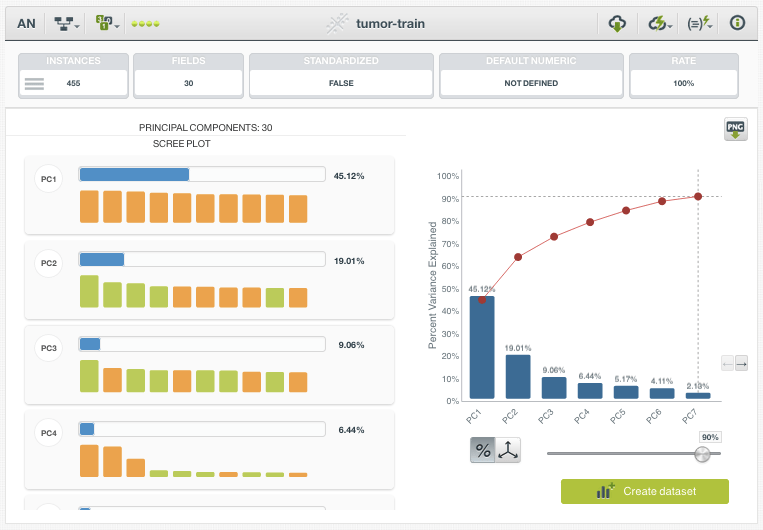Click the tumor-train title
This screenshot has height=530, width=763.
[x=391, y=22]
